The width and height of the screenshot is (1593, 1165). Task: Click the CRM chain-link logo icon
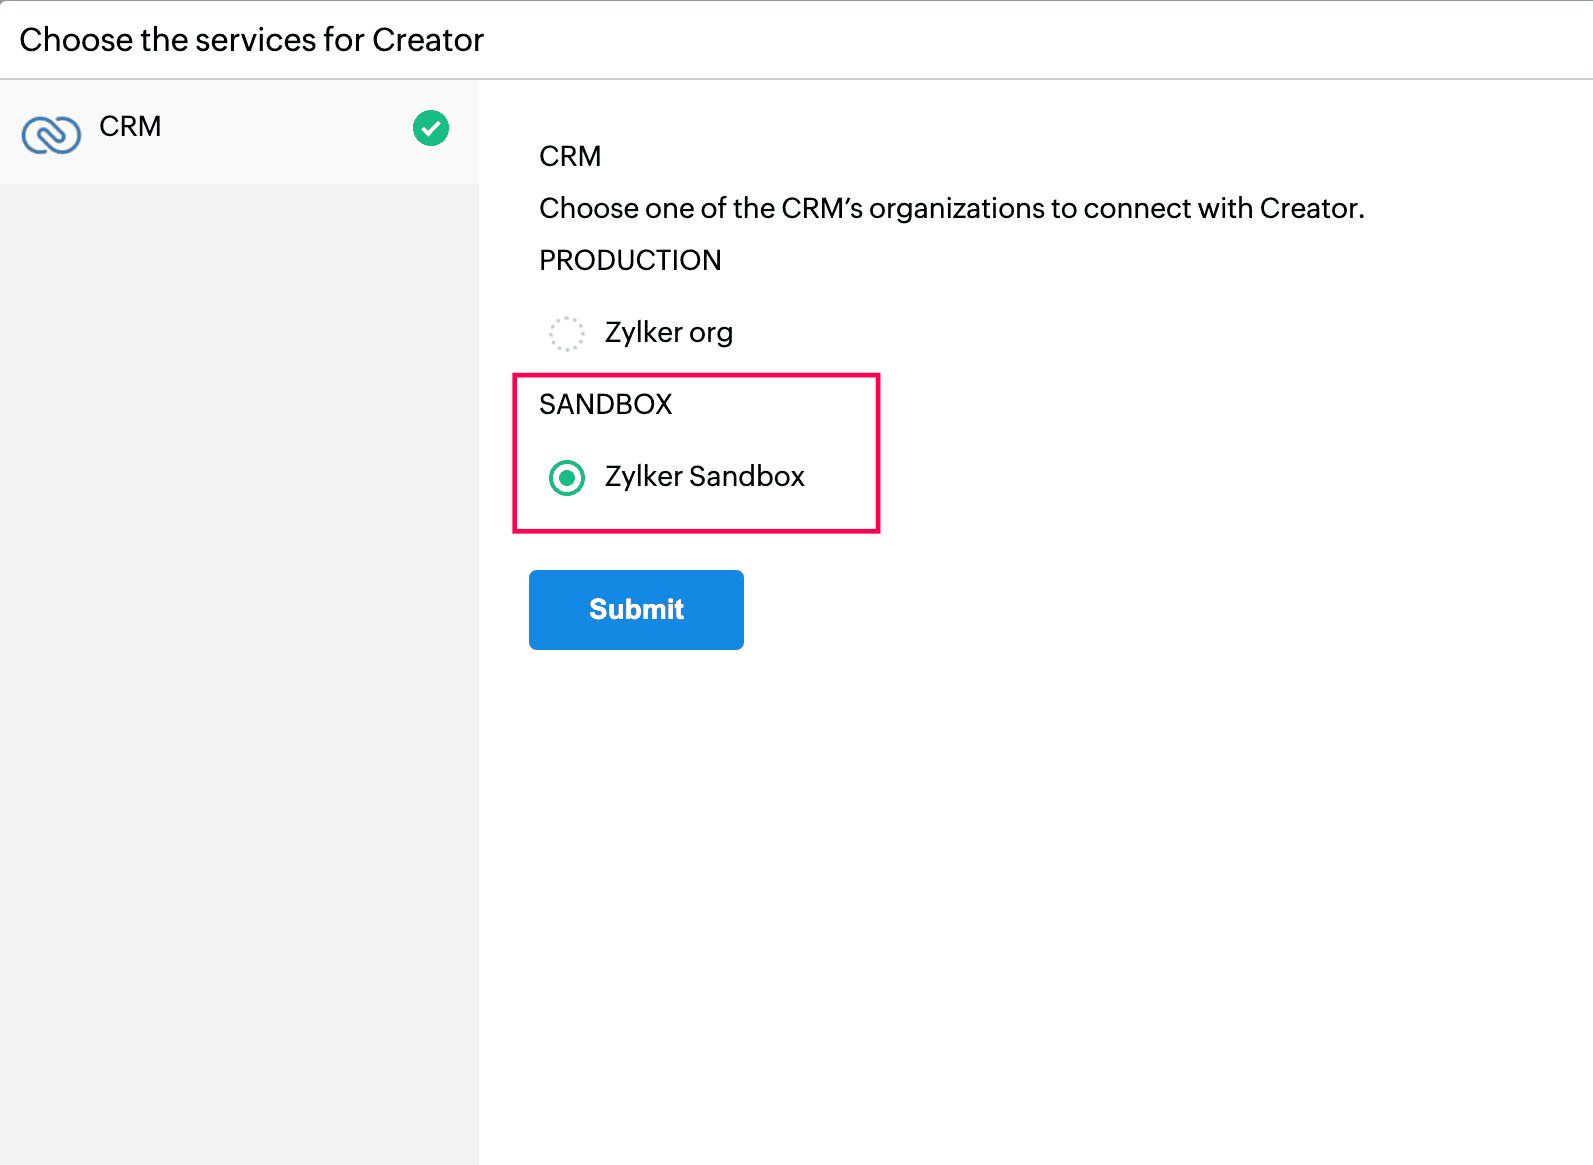tap(51, 134)
